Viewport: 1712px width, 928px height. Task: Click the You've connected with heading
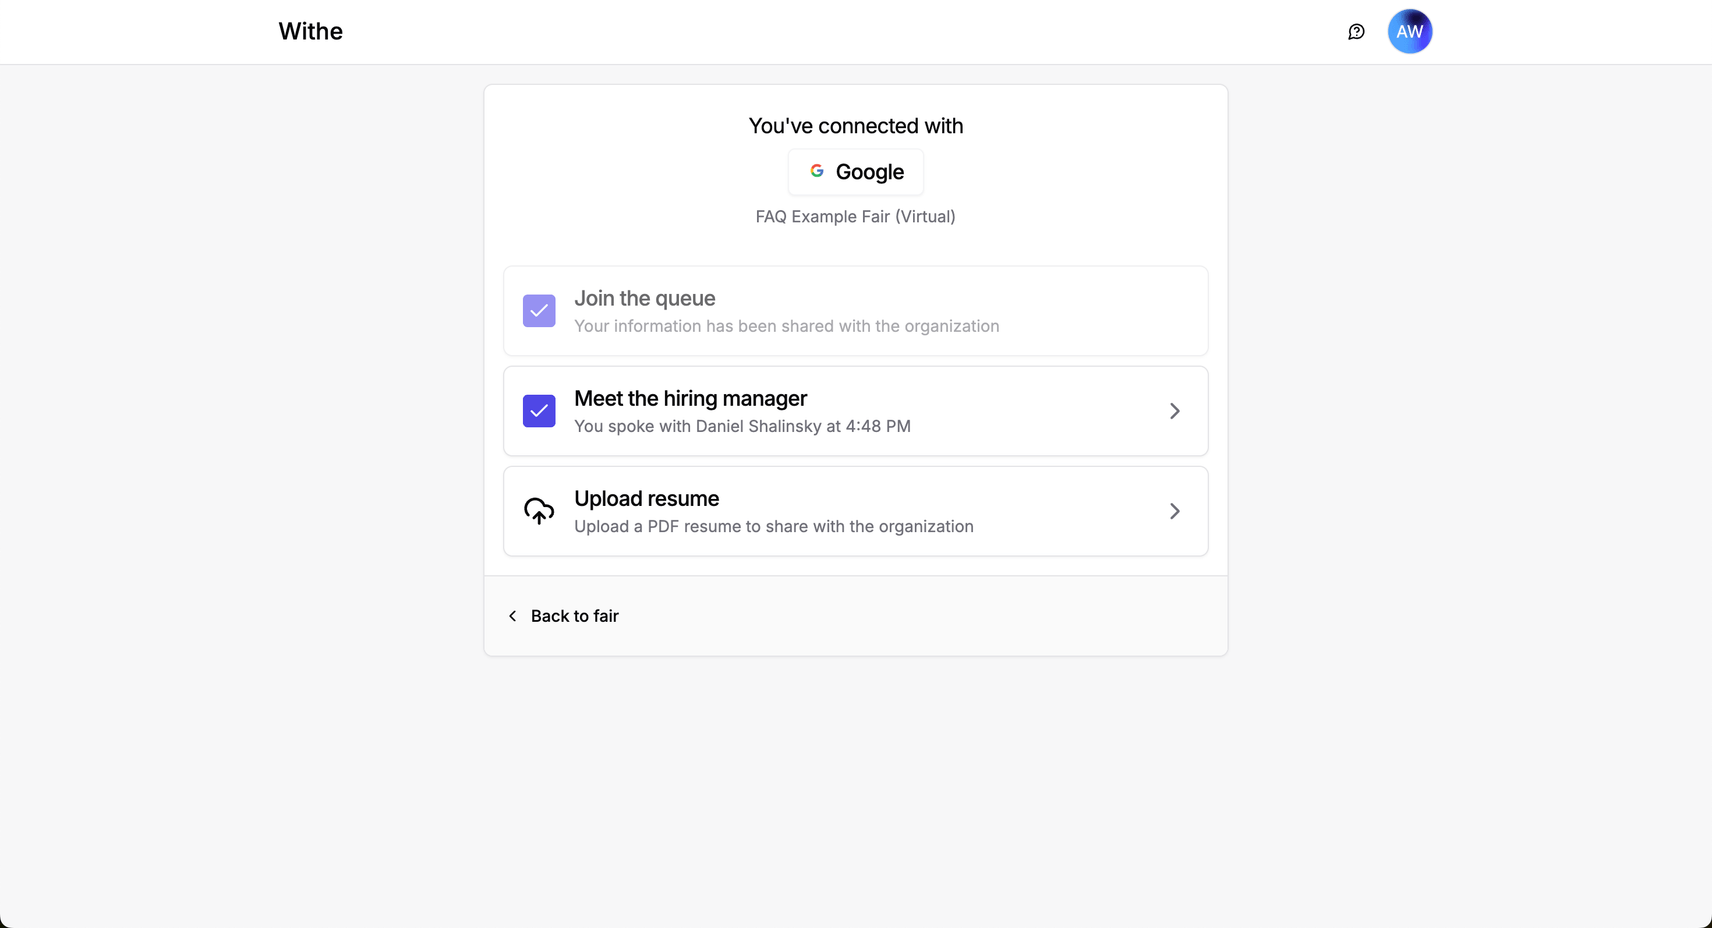pos(856,126)
